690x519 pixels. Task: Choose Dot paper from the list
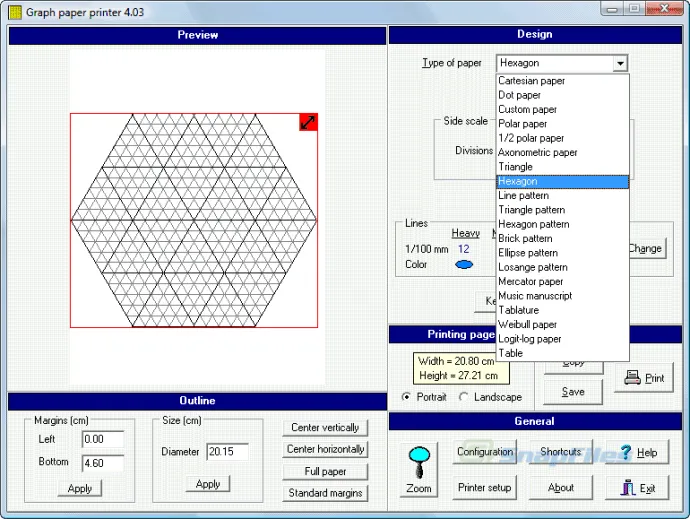click(562, 95)
